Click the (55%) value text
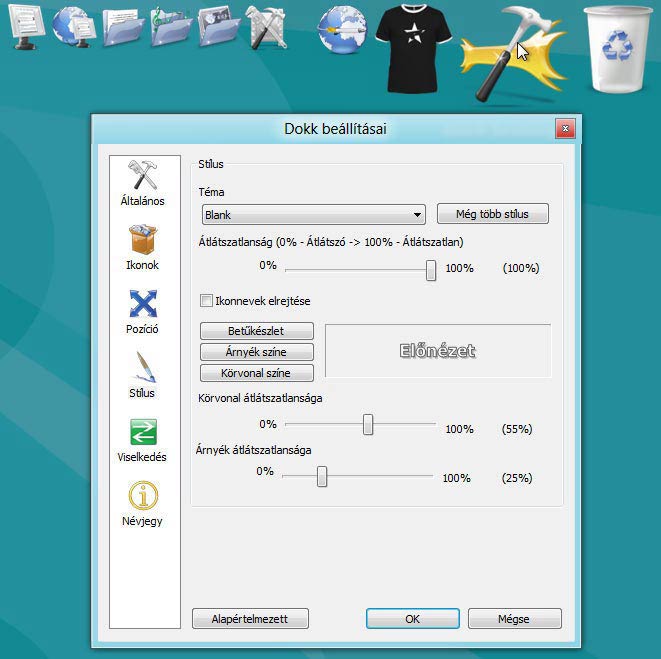 517,429
